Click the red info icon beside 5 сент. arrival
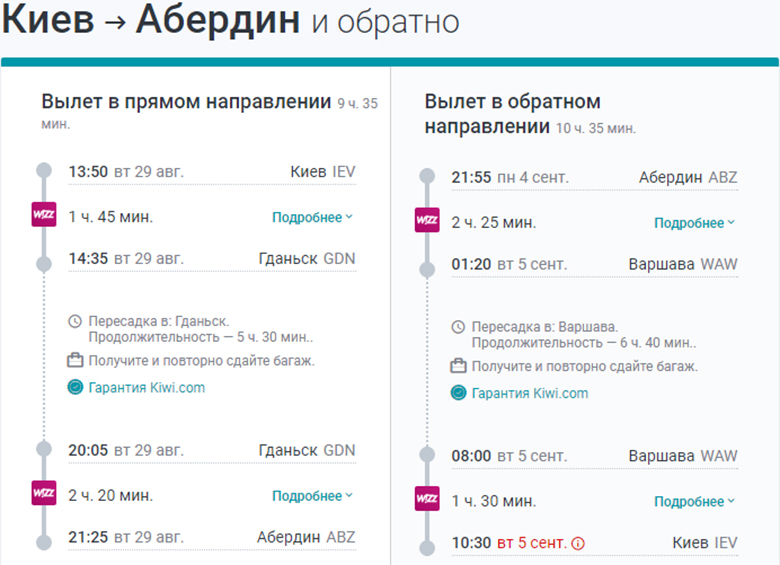Image resolution: width=780 pixels, height=565 pixels. point(577,543)
